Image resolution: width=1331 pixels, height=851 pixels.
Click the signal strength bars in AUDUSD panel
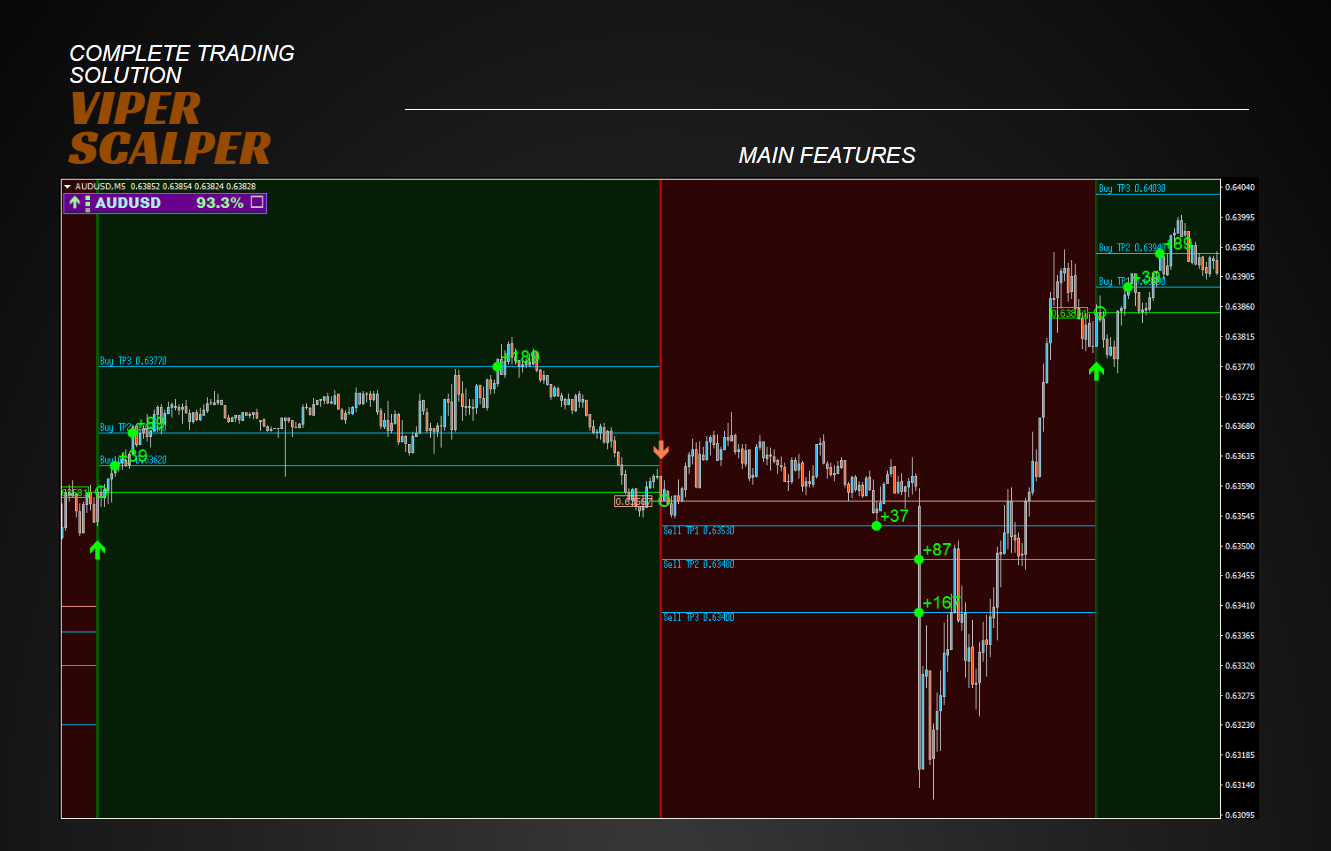click(x=87, y=203)
